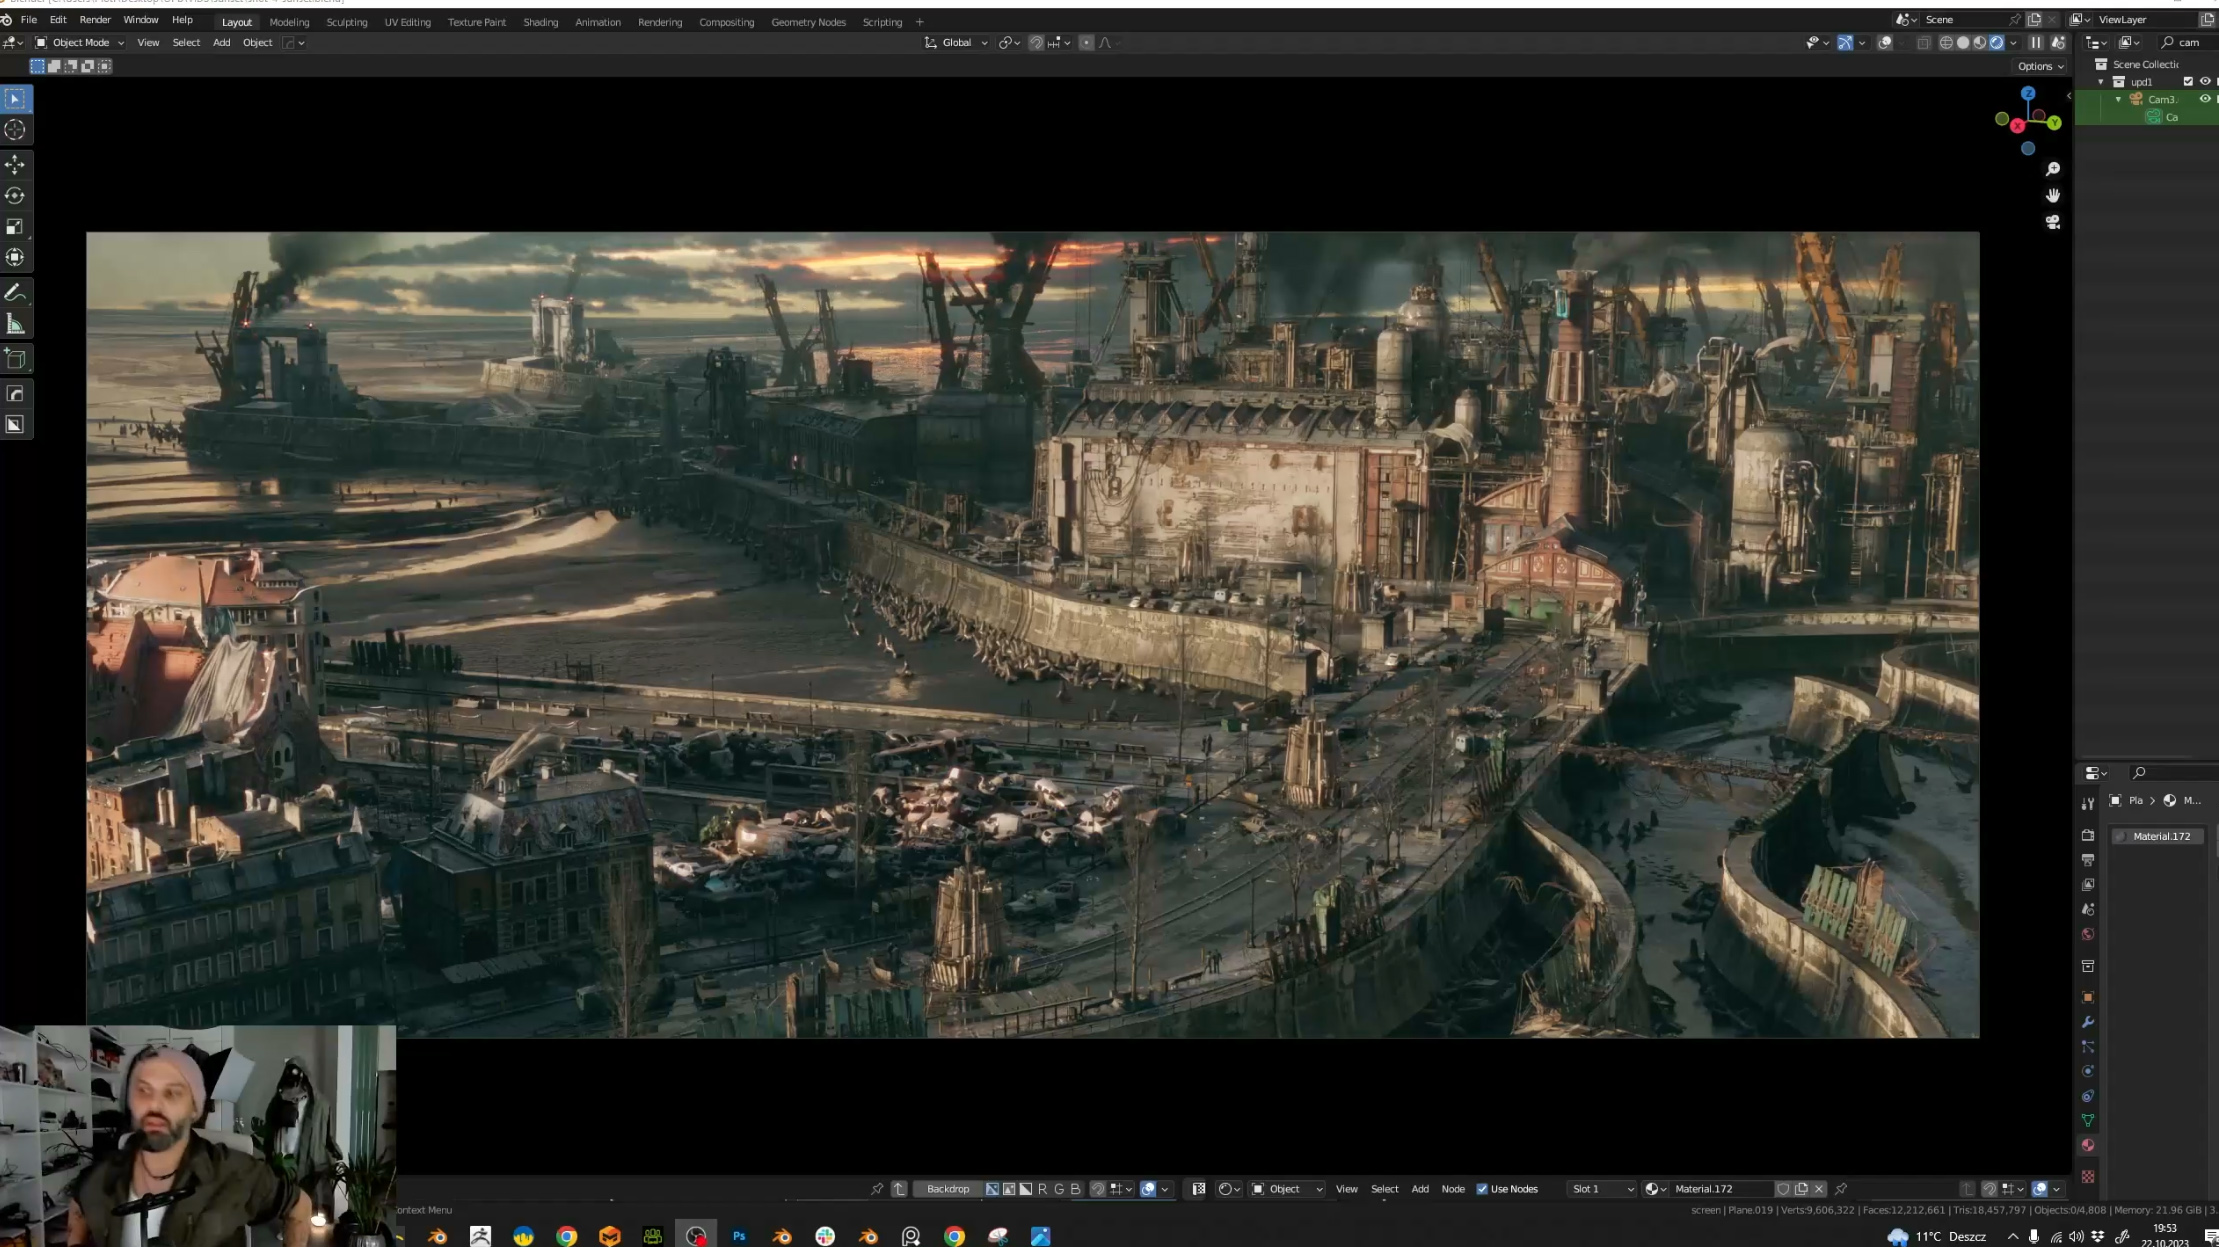The image size is (2219, 1247).
Task: Select the Select Box tool
Action: click(15, 99)
